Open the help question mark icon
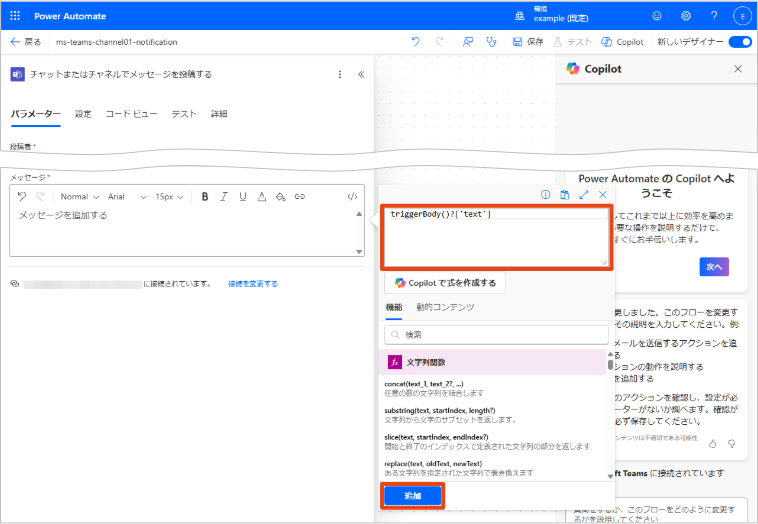The width and height of the screenshot is (758, 524). tap(714, 16)
